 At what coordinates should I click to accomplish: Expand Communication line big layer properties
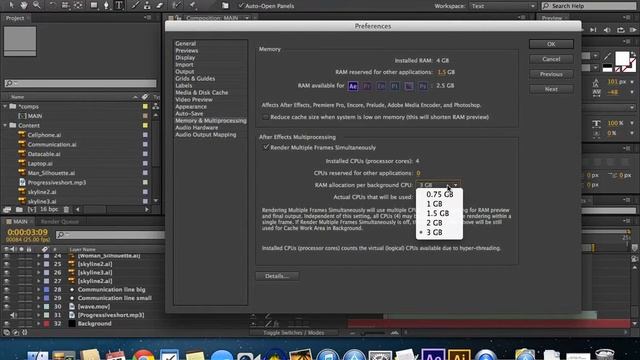pyautogui.click(x=38, y=289)
